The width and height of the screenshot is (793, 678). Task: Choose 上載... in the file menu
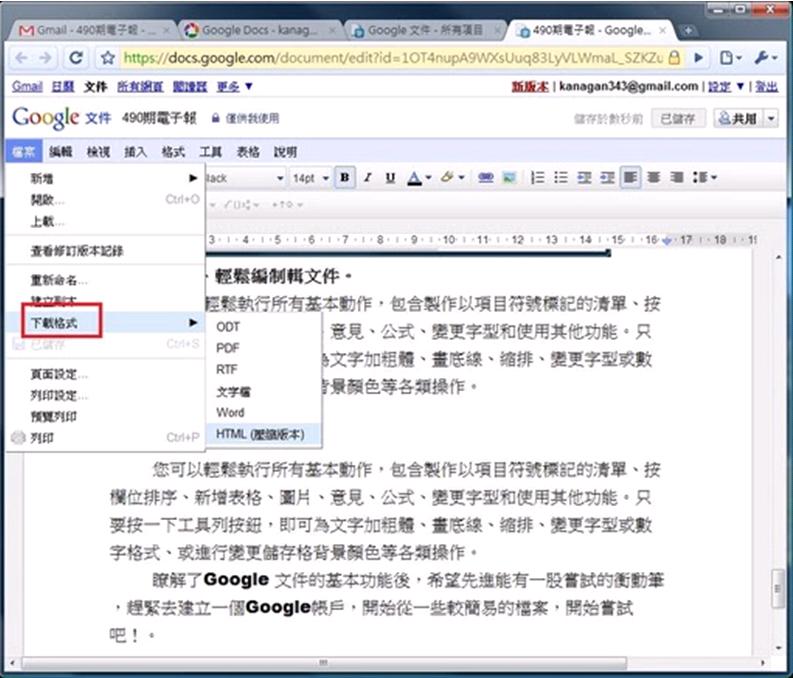(x=106, y=221)
